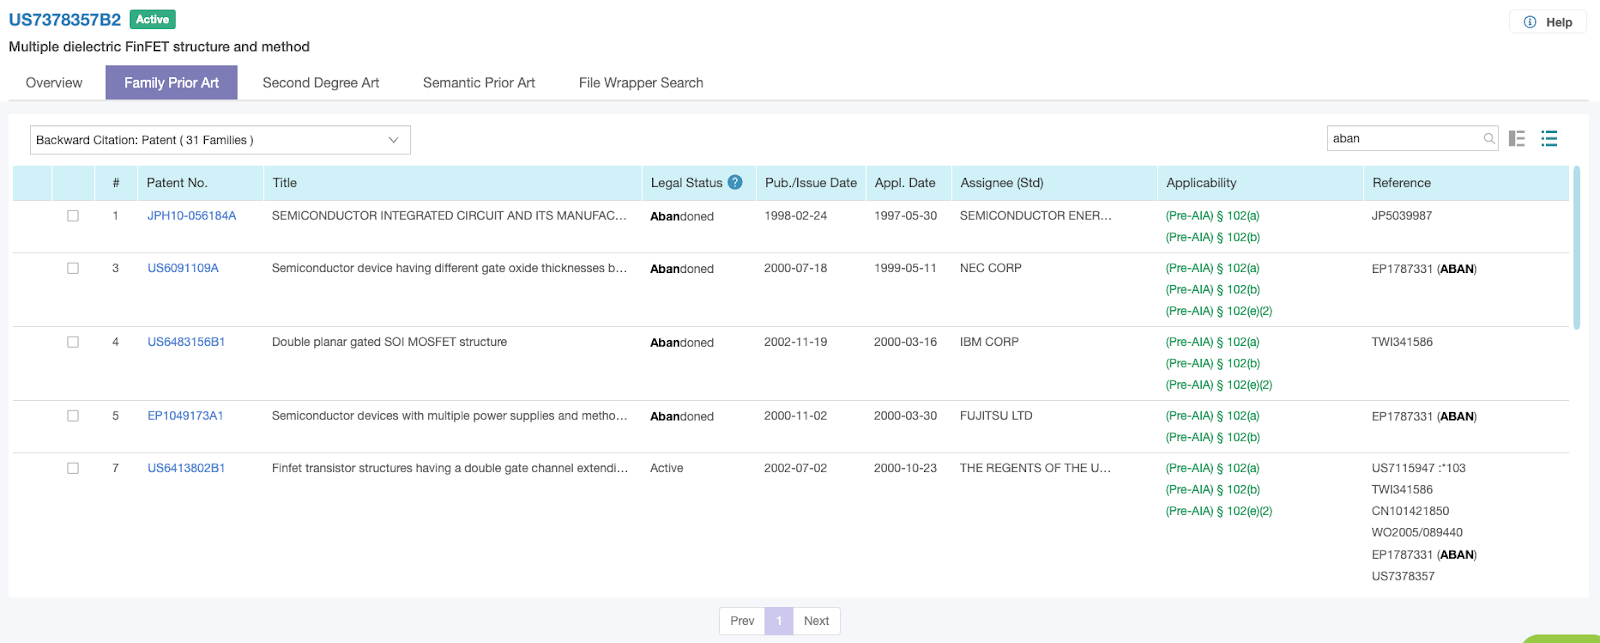This screenshot has height=643, width=1600.
Task: Click the Pub./Issue Date column header
Action: click(811, 183)
